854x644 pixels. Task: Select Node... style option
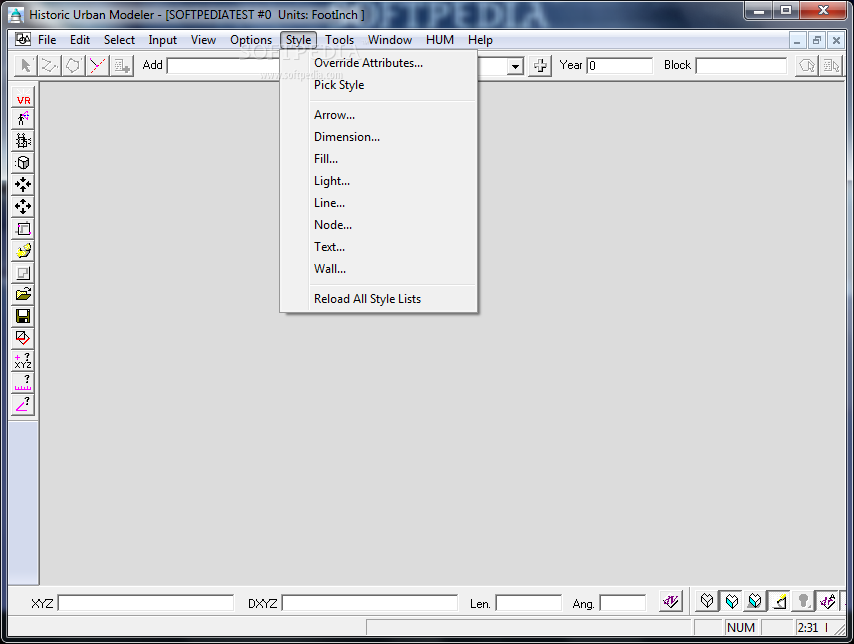[x=379, y=225]
